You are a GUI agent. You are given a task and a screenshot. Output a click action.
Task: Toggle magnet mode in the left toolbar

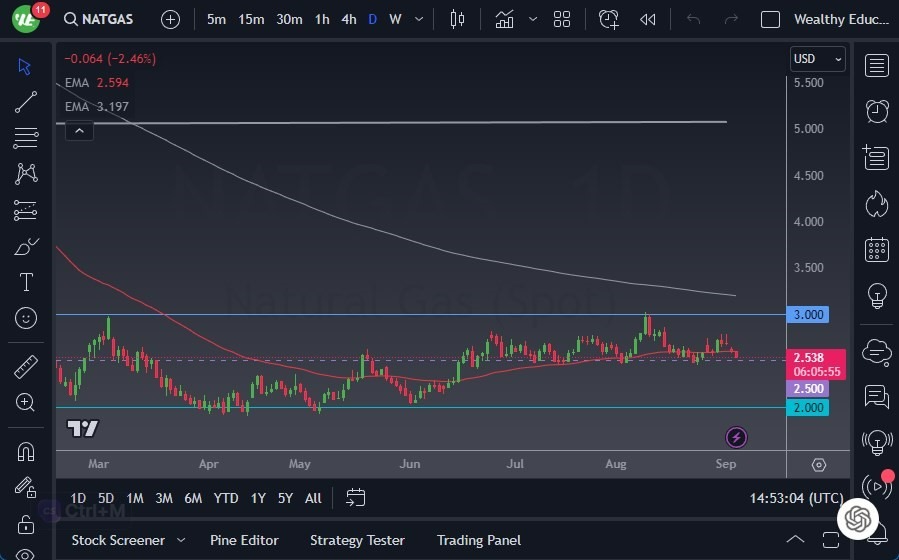26,451
